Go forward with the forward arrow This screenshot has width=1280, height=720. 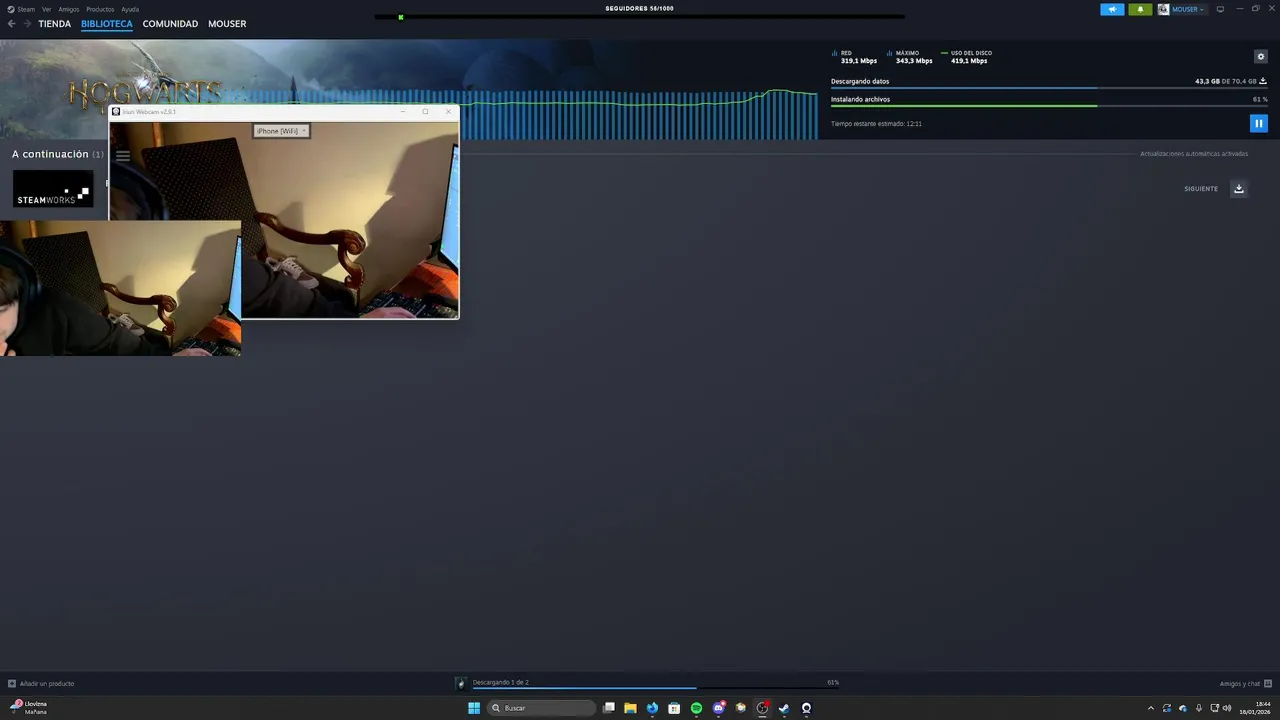click(27, 24)
